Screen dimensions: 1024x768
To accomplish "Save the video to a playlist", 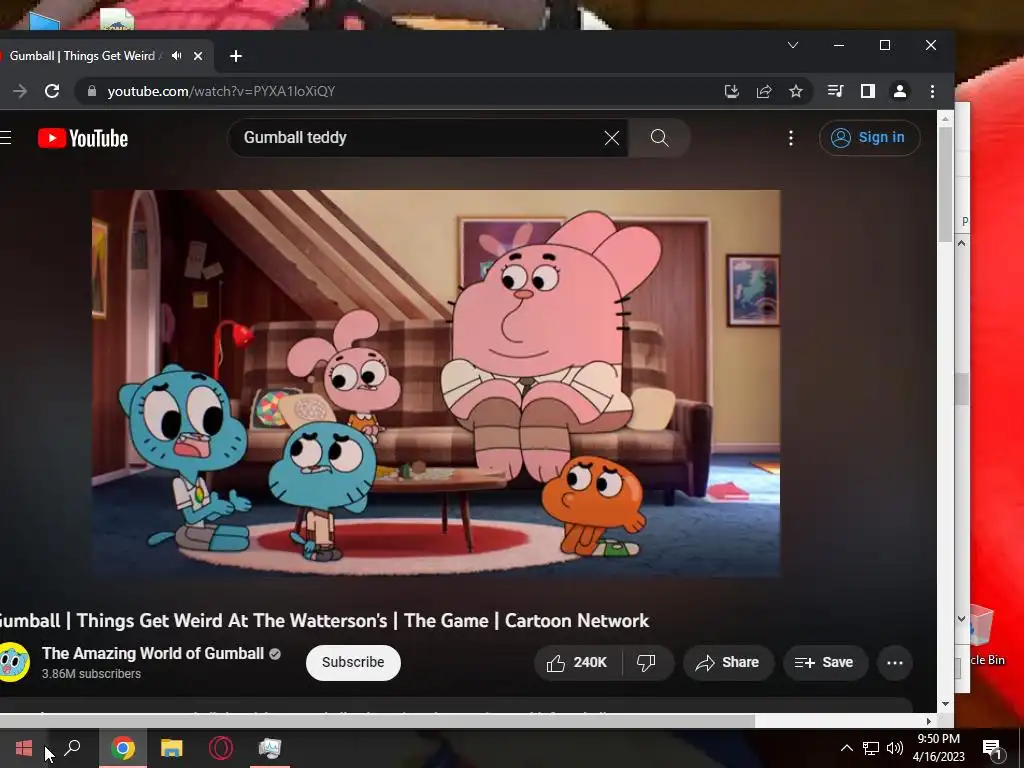I will pyautogui.click(x=825, y=663).
